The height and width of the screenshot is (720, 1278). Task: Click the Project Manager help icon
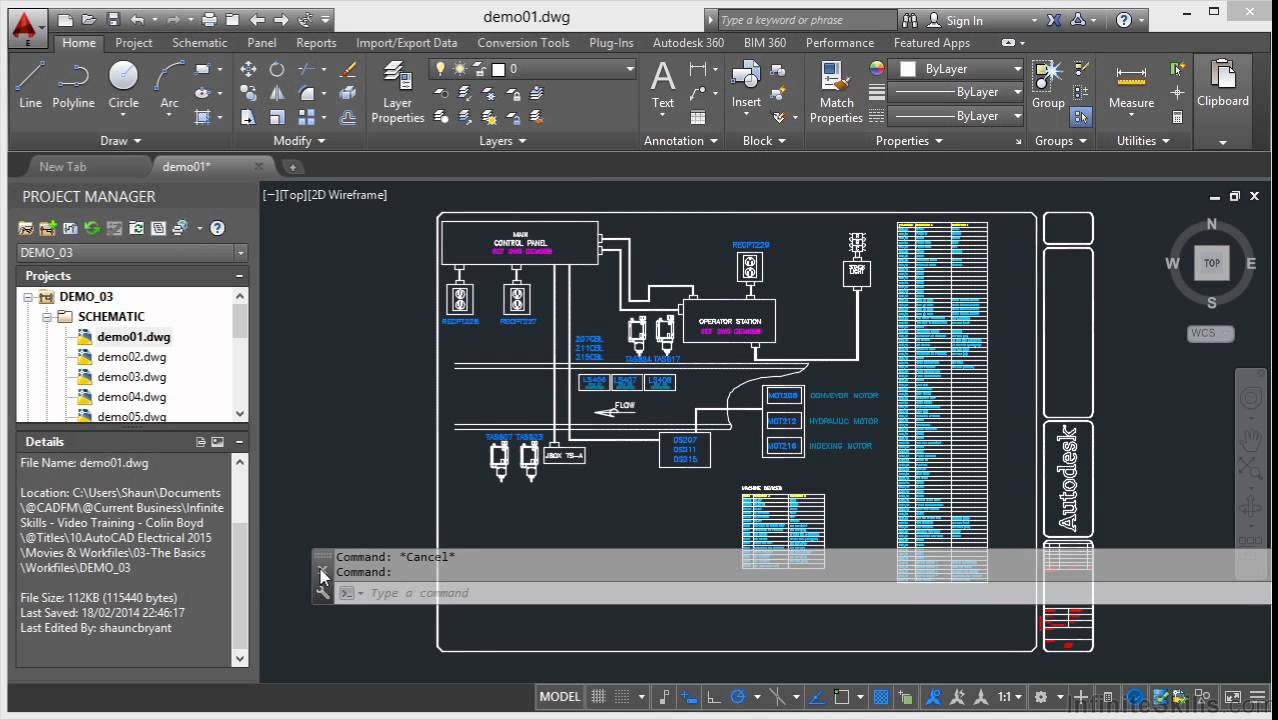point(217,228)
